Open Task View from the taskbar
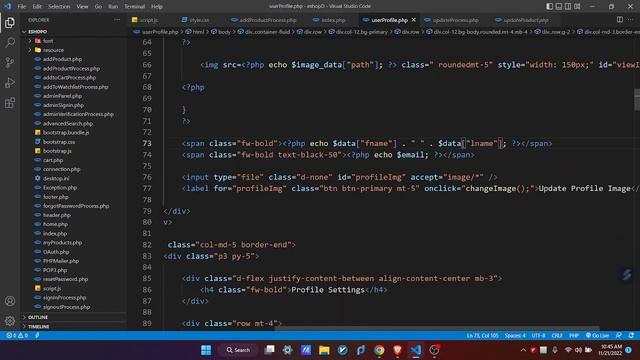 tap(269, 350)
